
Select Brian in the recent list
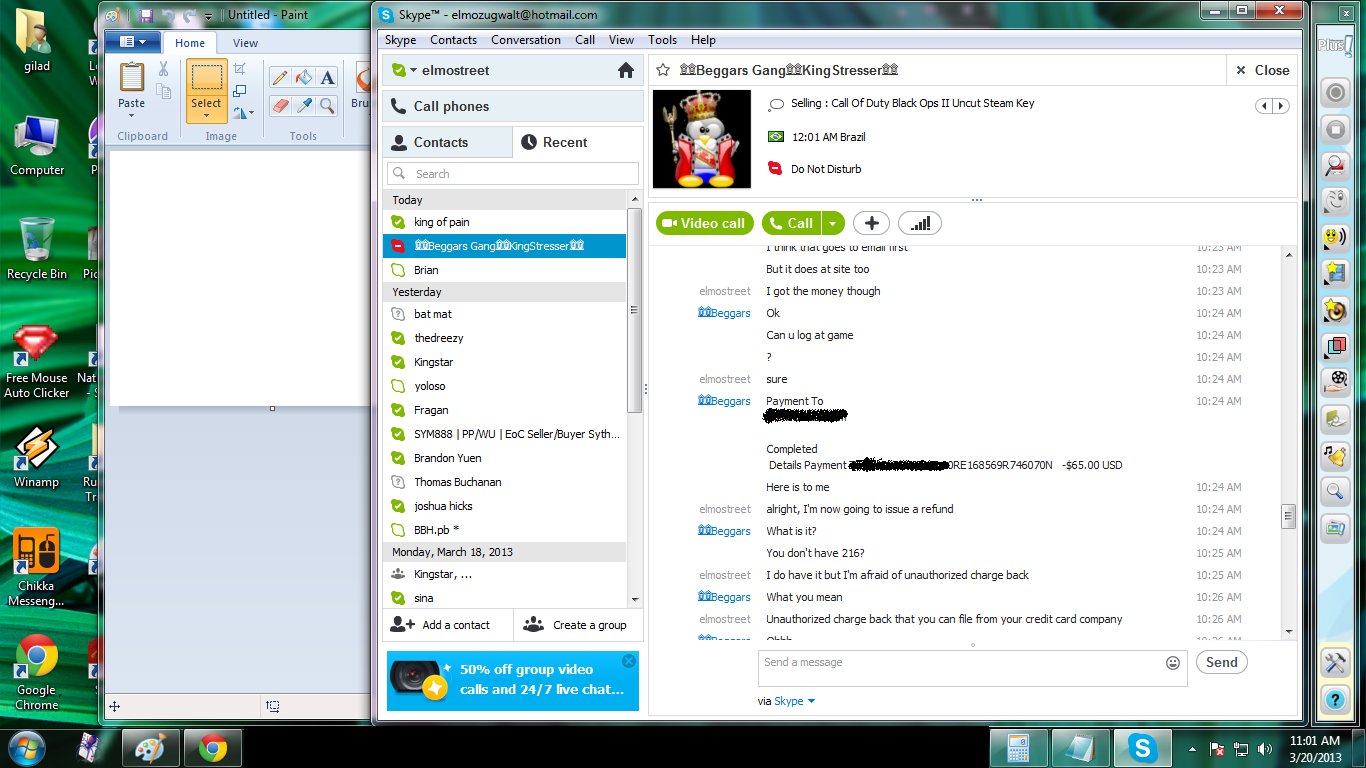pos(505,270)
